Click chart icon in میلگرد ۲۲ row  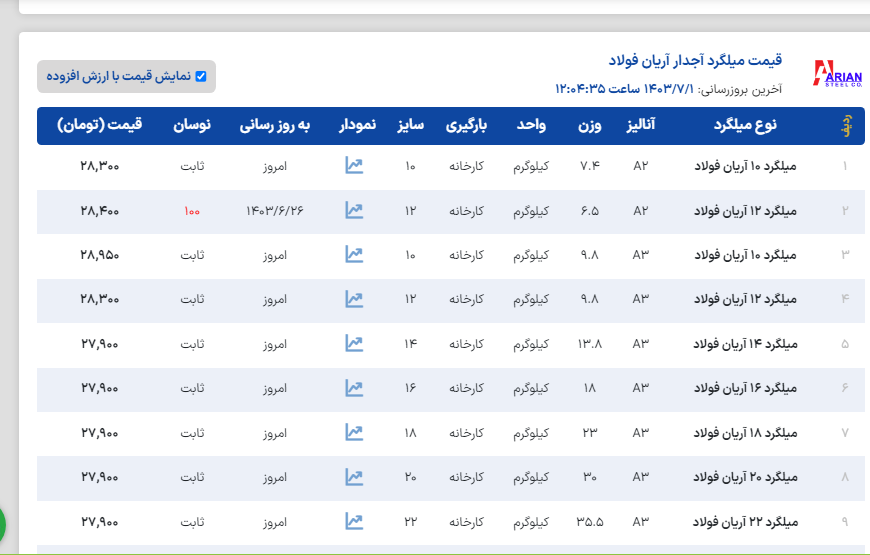click(354, 521)
